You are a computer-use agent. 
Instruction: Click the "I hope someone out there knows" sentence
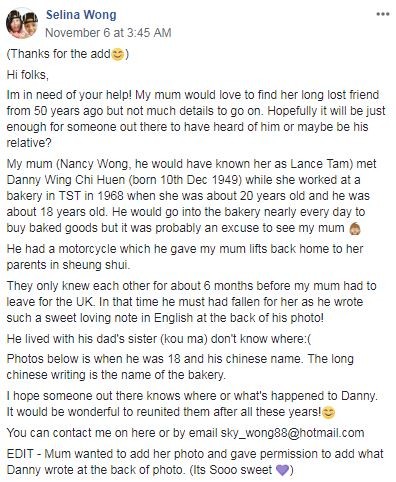tap(192, 396)
